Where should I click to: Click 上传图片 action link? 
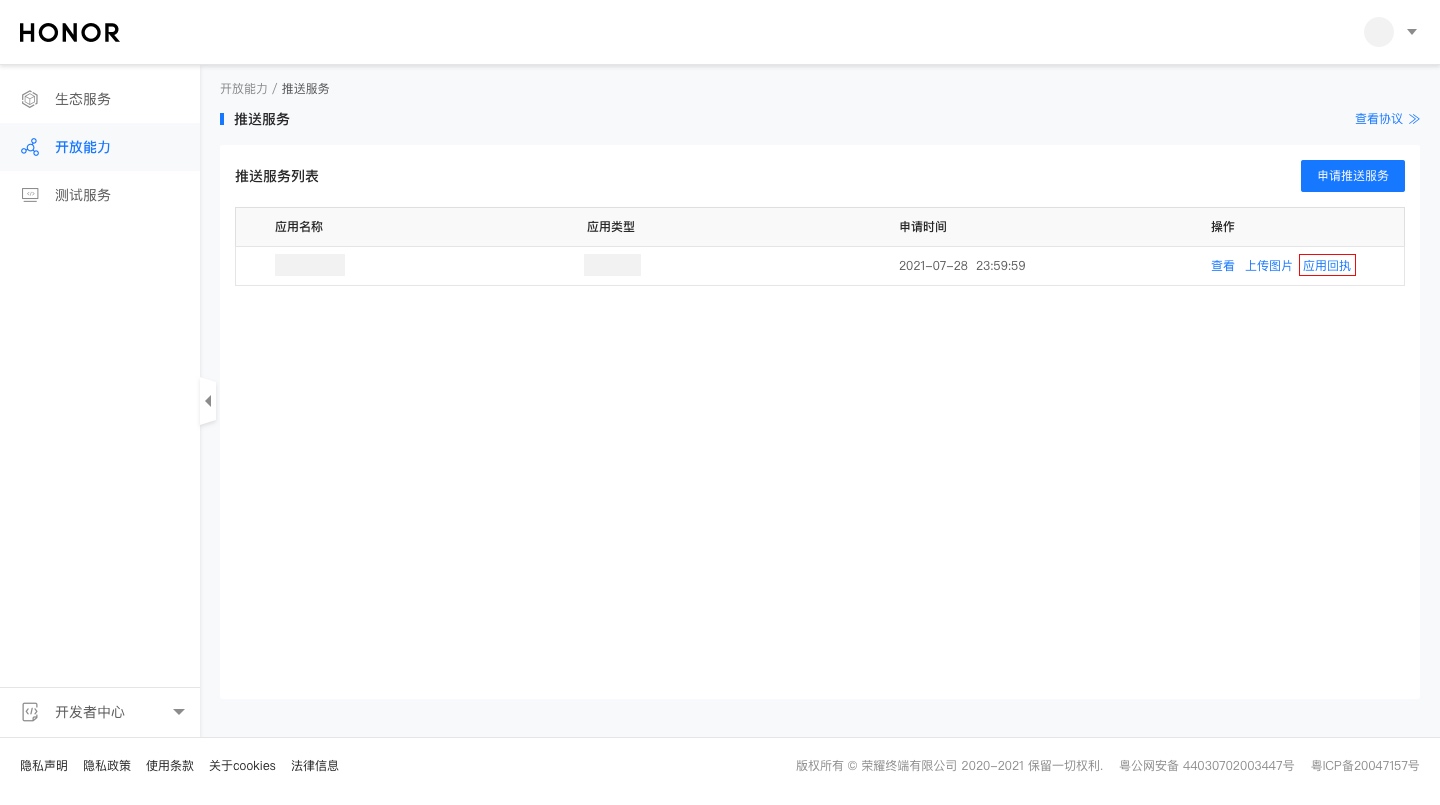click(x=1269, y=266)
